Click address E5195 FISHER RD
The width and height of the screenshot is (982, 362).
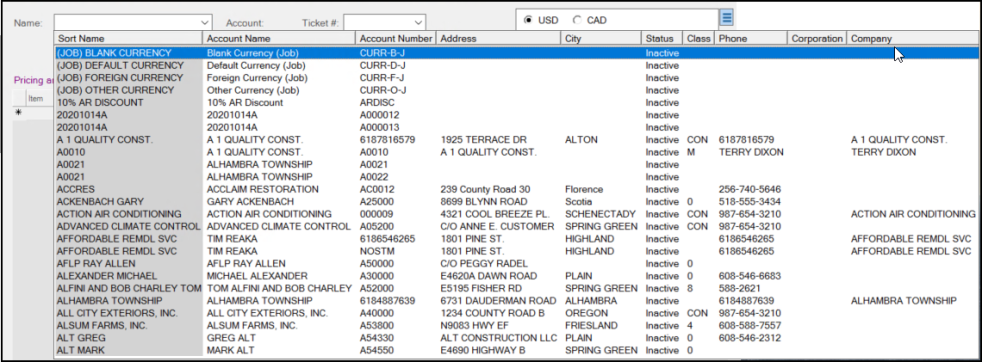point(479,288)
